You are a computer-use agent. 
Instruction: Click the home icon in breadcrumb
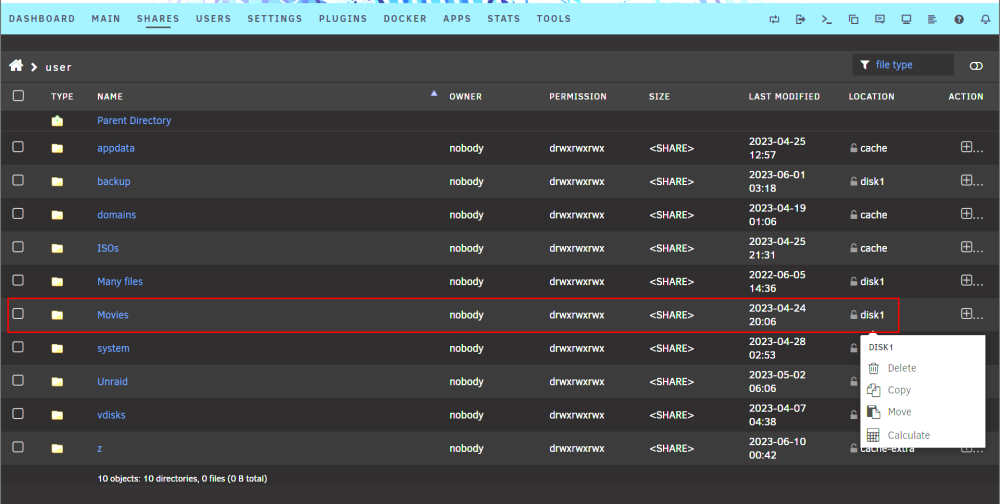point(16,66)
